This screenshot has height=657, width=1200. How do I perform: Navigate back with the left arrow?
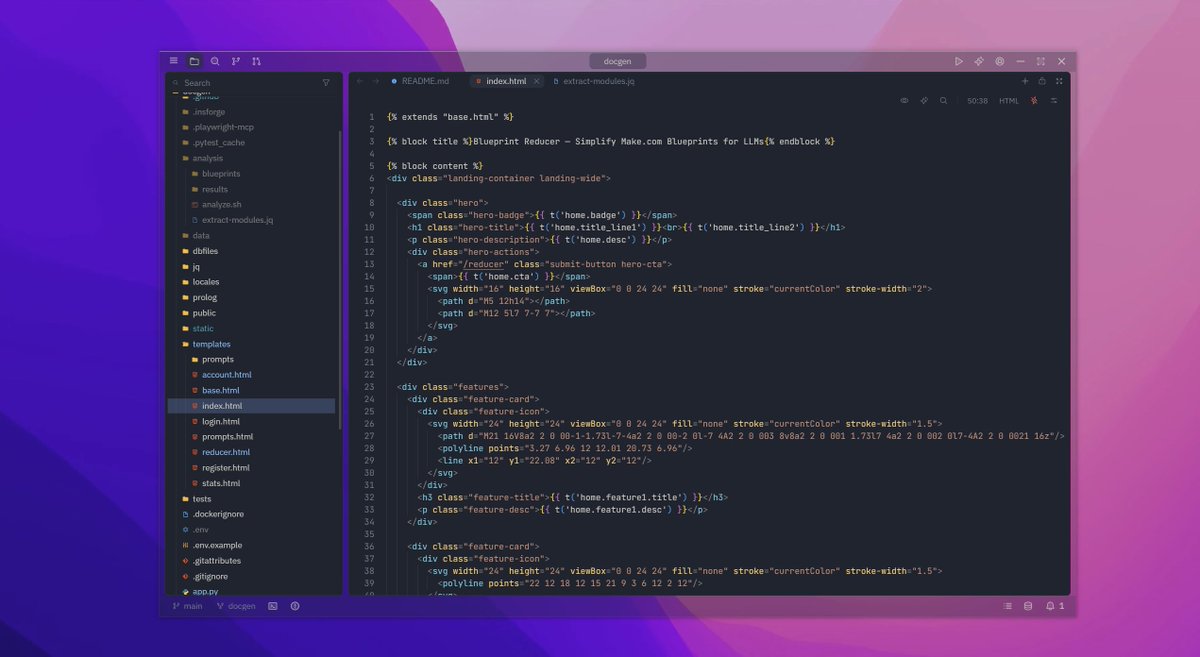[x=360, y=81]
